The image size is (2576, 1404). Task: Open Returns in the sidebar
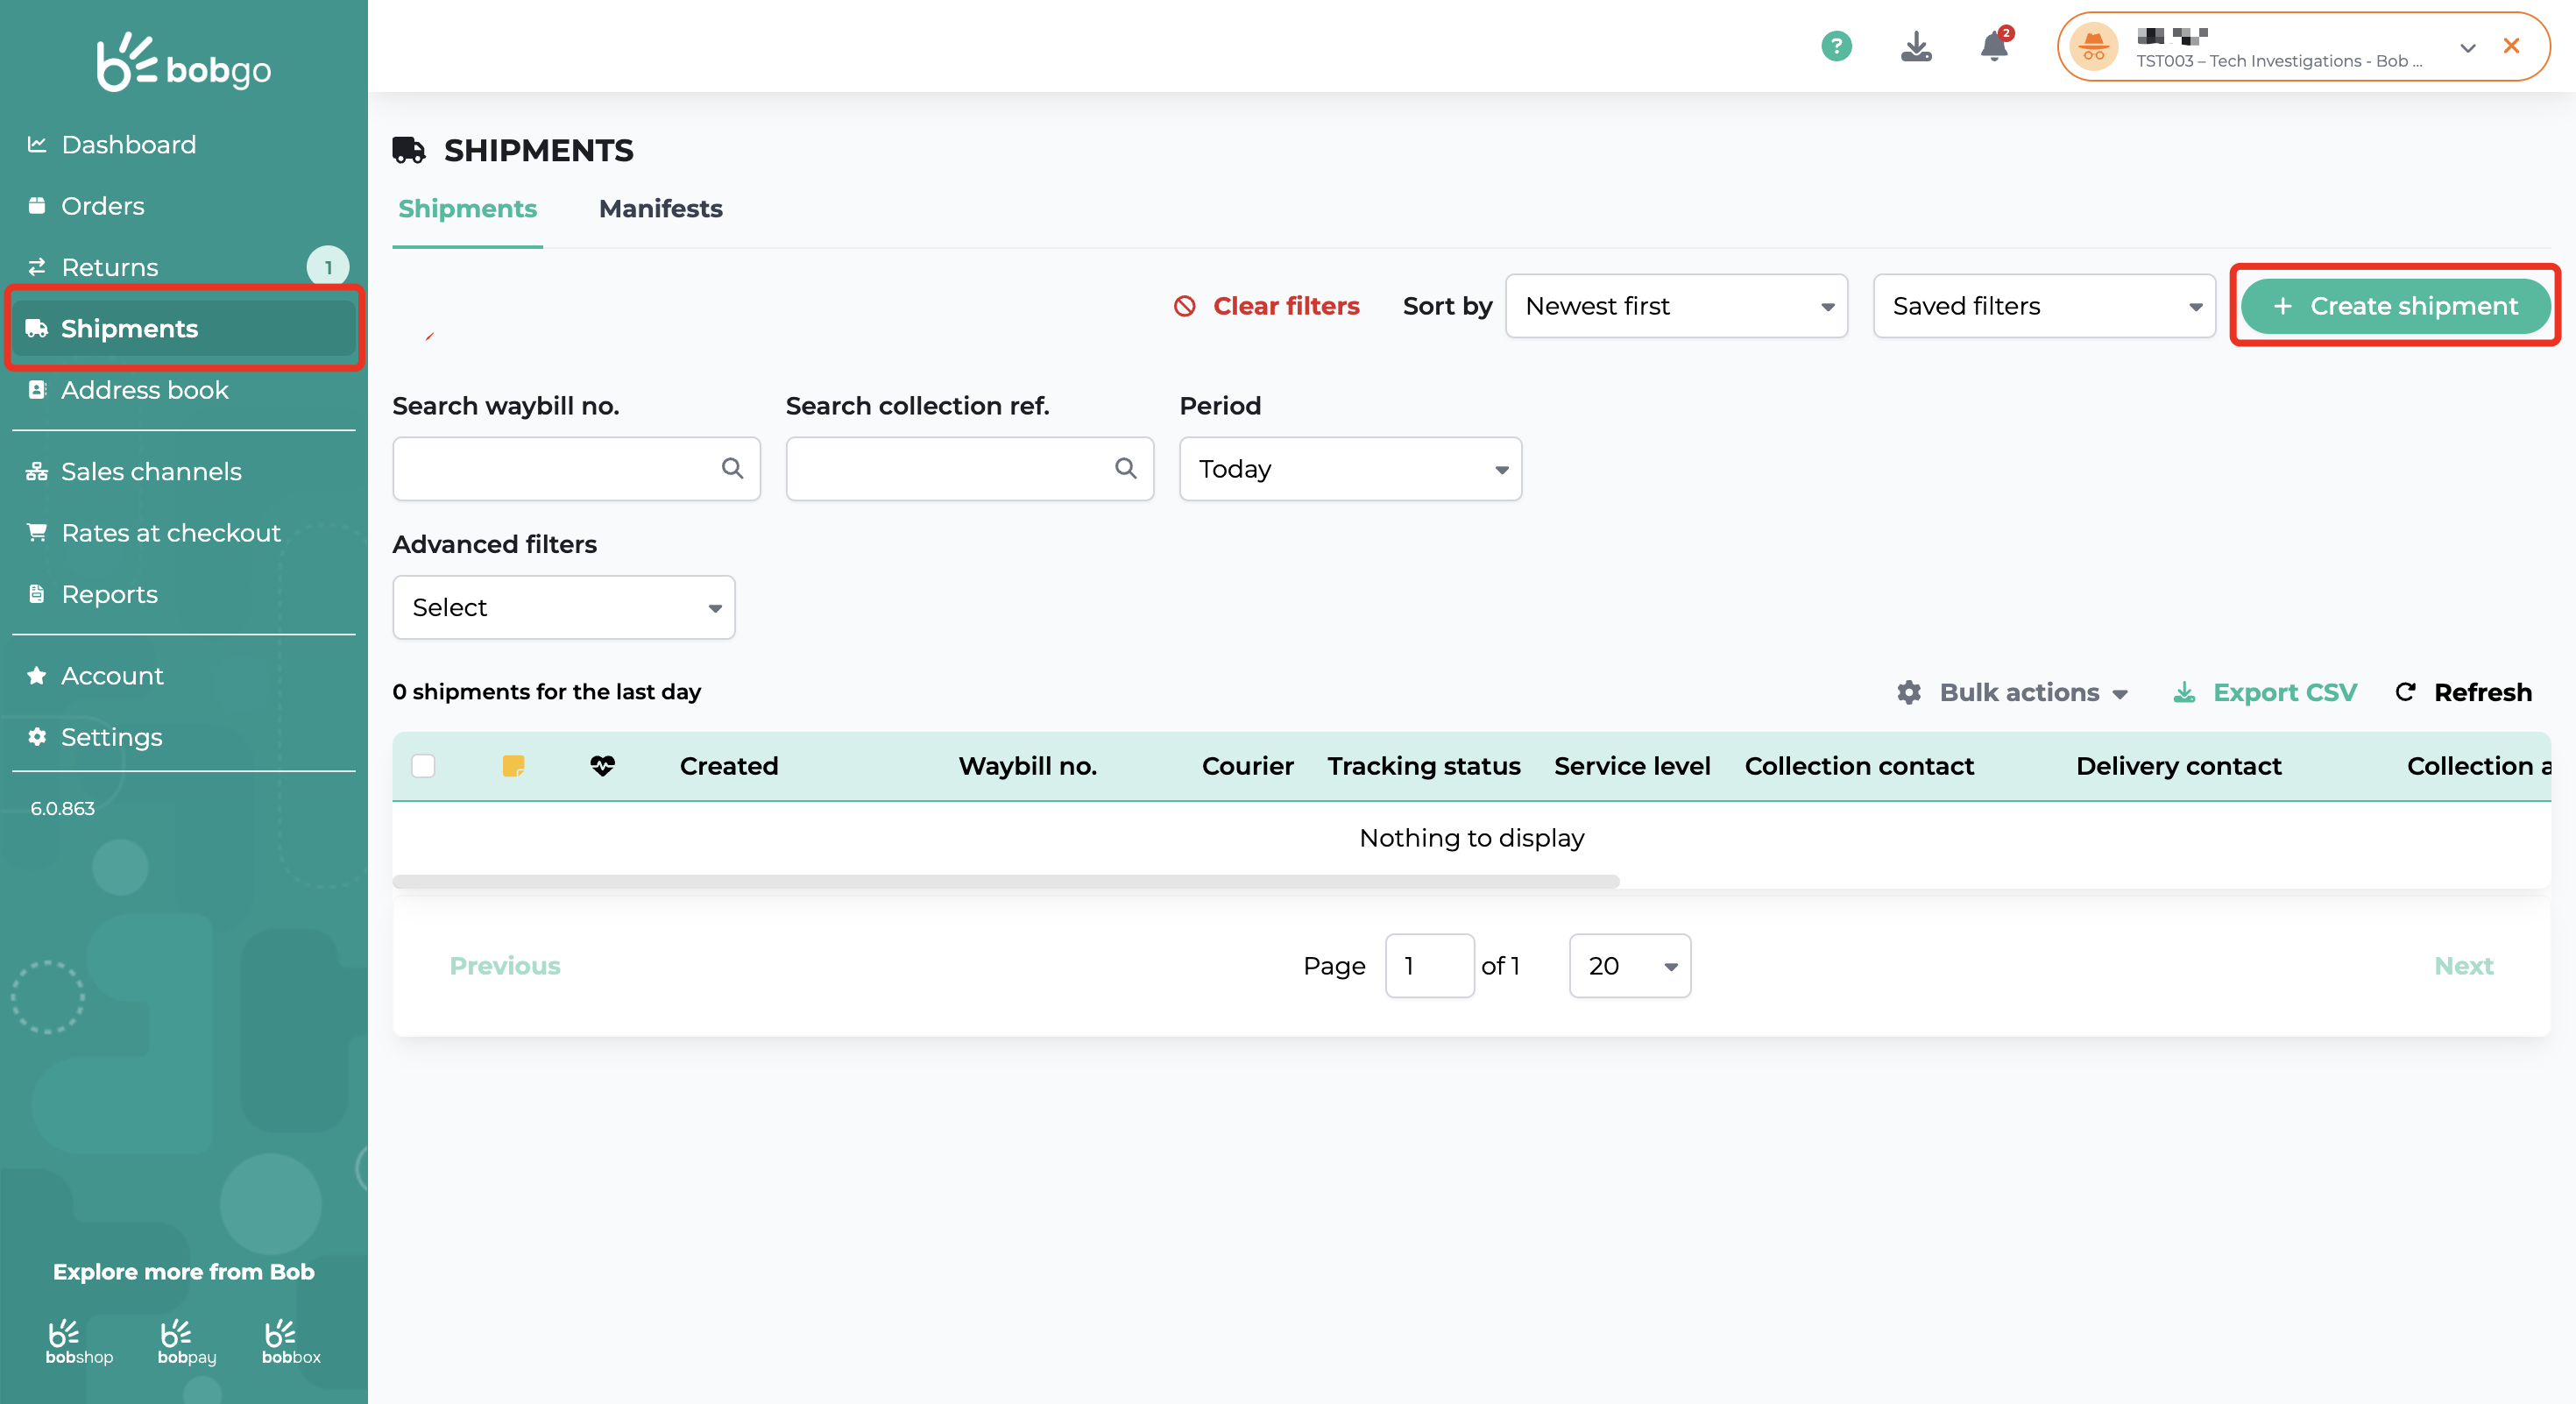pos(183,267)
